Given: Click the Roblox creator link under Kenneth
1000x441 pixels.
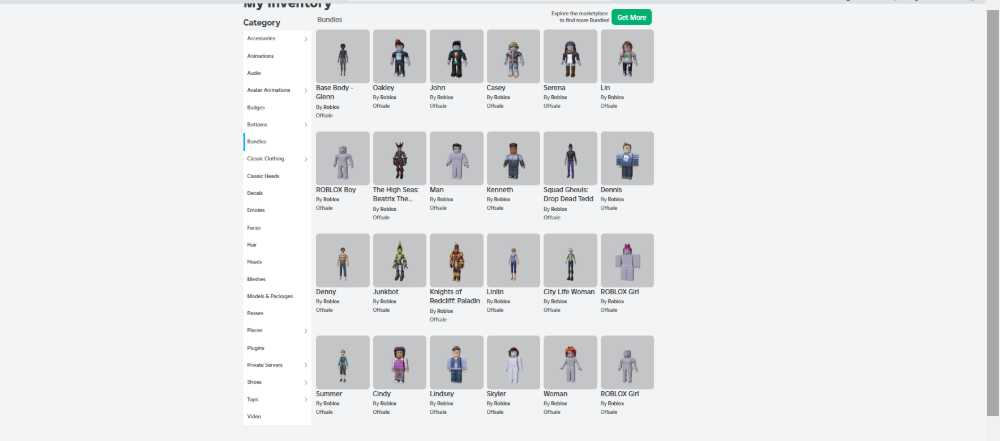Looking at the screenshot, I should (x=502, y=199).
